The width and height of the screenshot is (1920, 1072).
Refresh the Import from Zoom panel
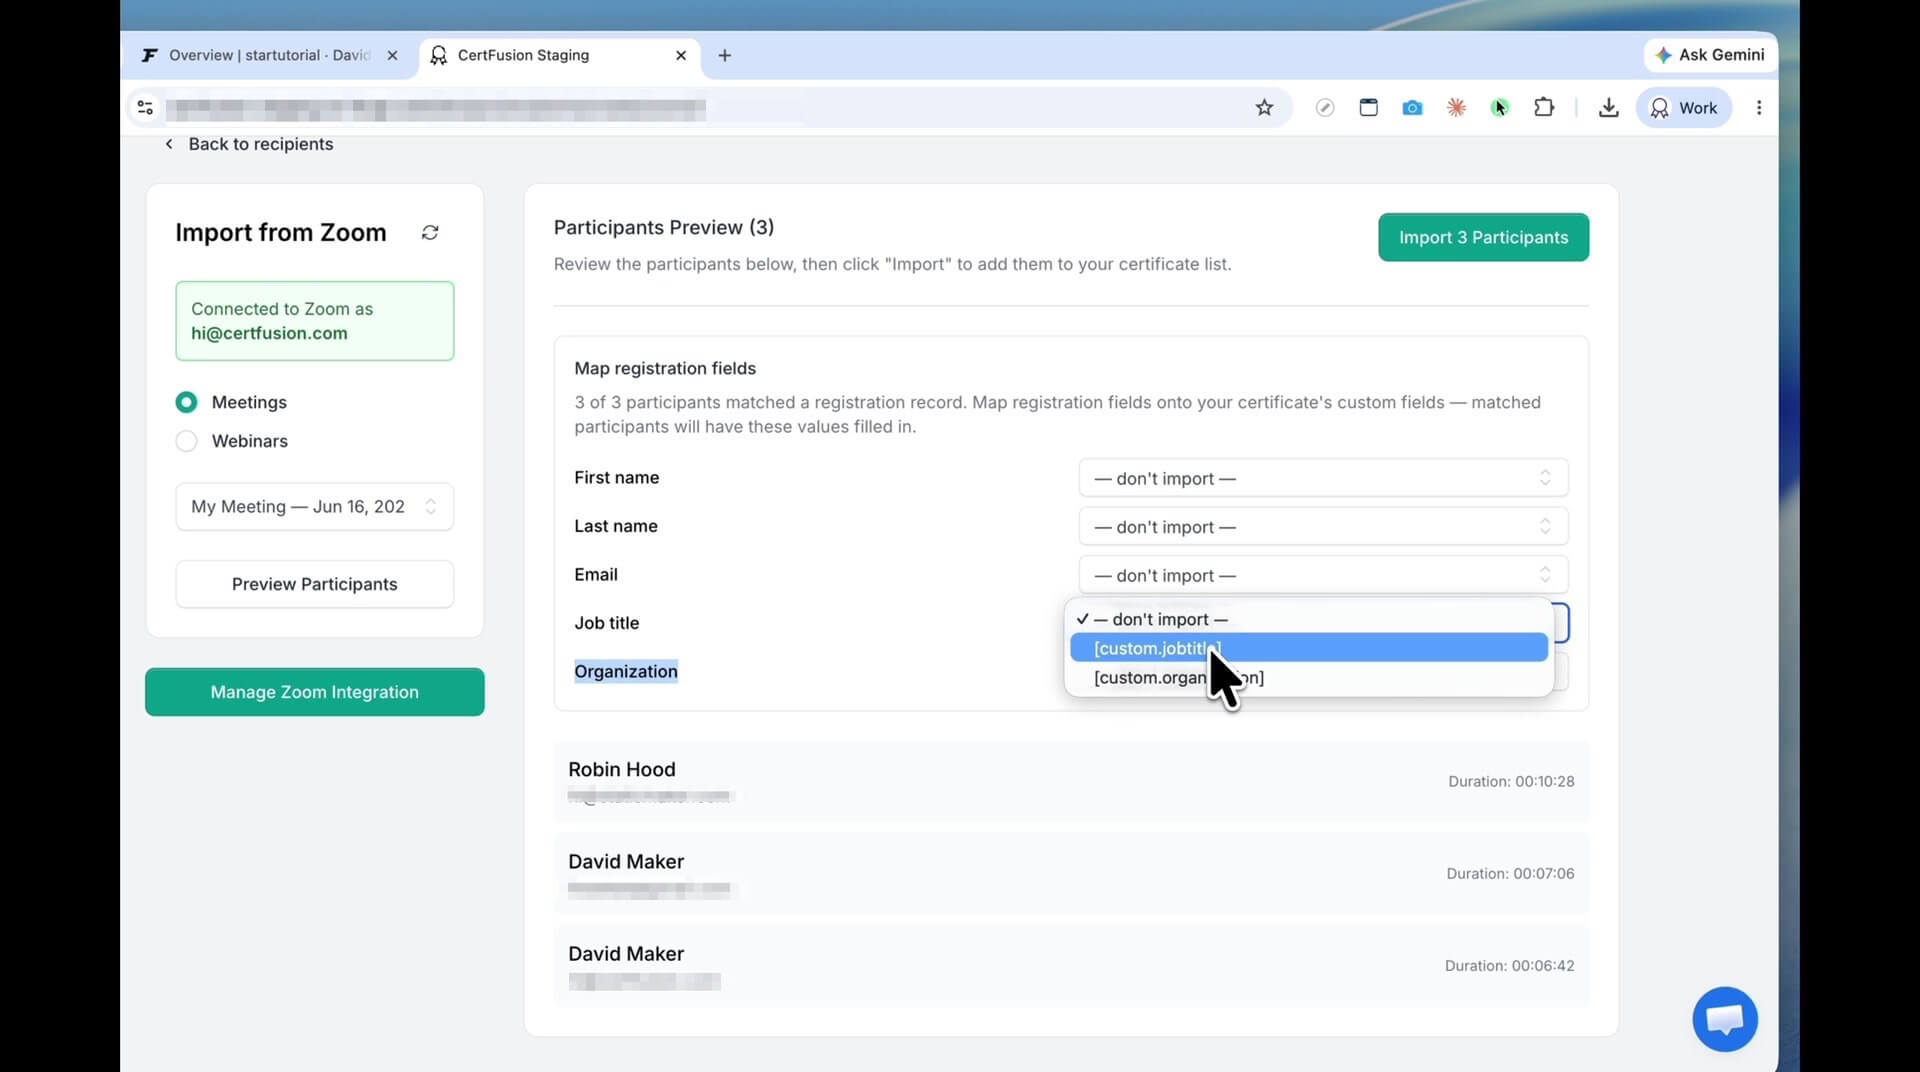(x=430, y=233)
